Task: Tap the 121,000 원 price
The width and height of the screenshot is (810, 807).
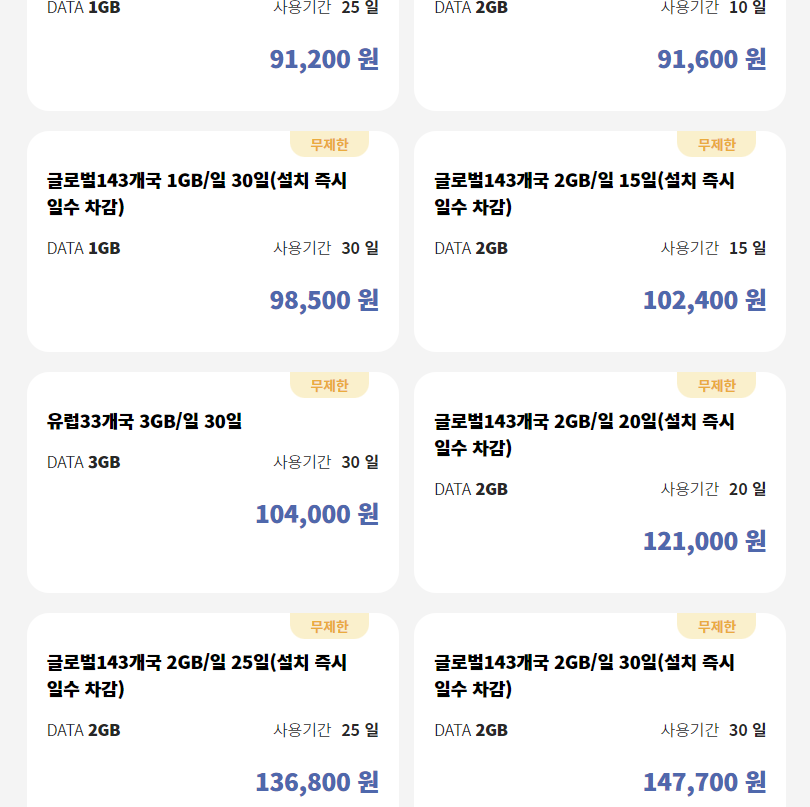Action: [x=704, y=541]
